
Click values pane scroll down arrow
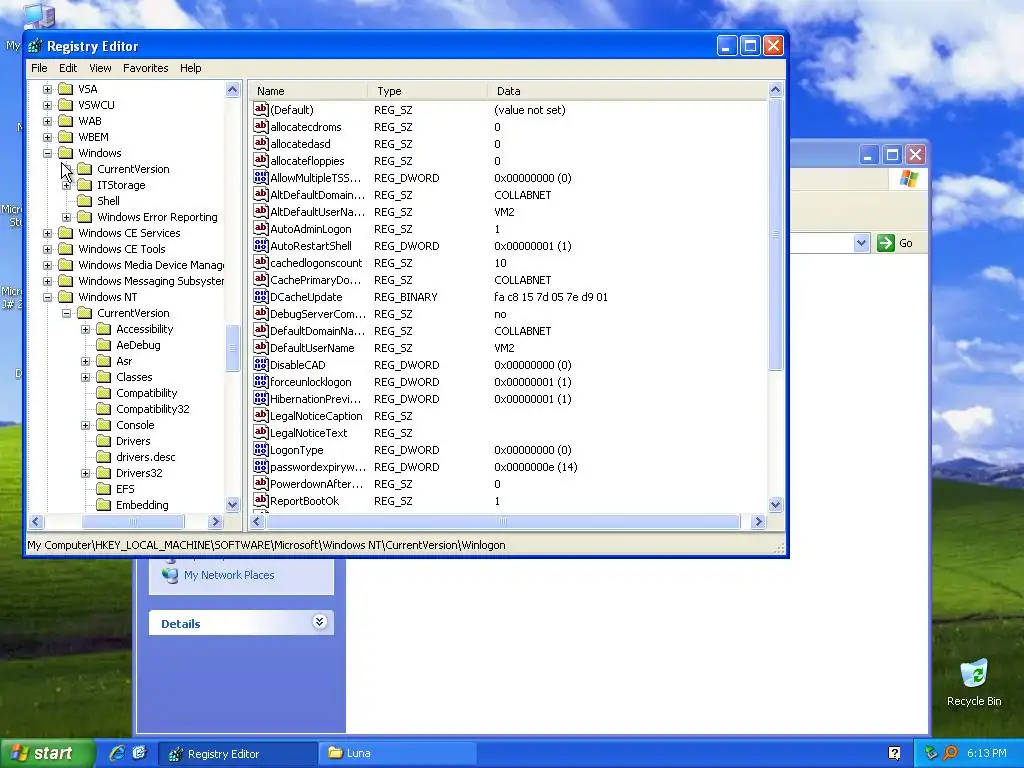click(x=775, y=504)
